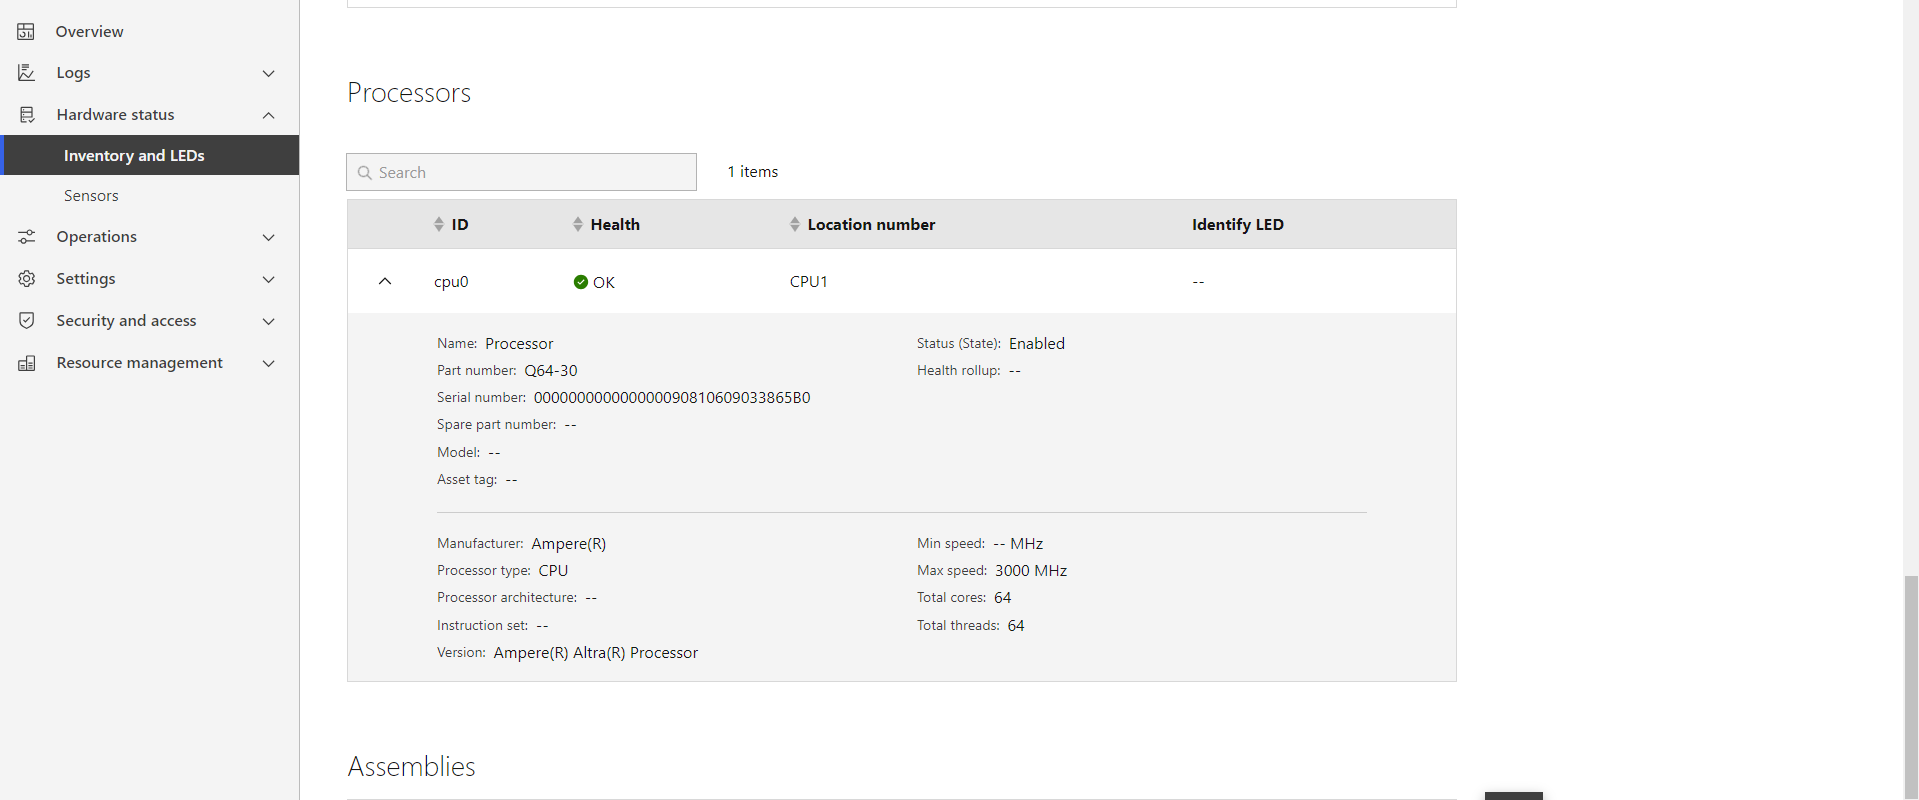Click the Settings menu label
The image size is (1919, 800).
86,279
